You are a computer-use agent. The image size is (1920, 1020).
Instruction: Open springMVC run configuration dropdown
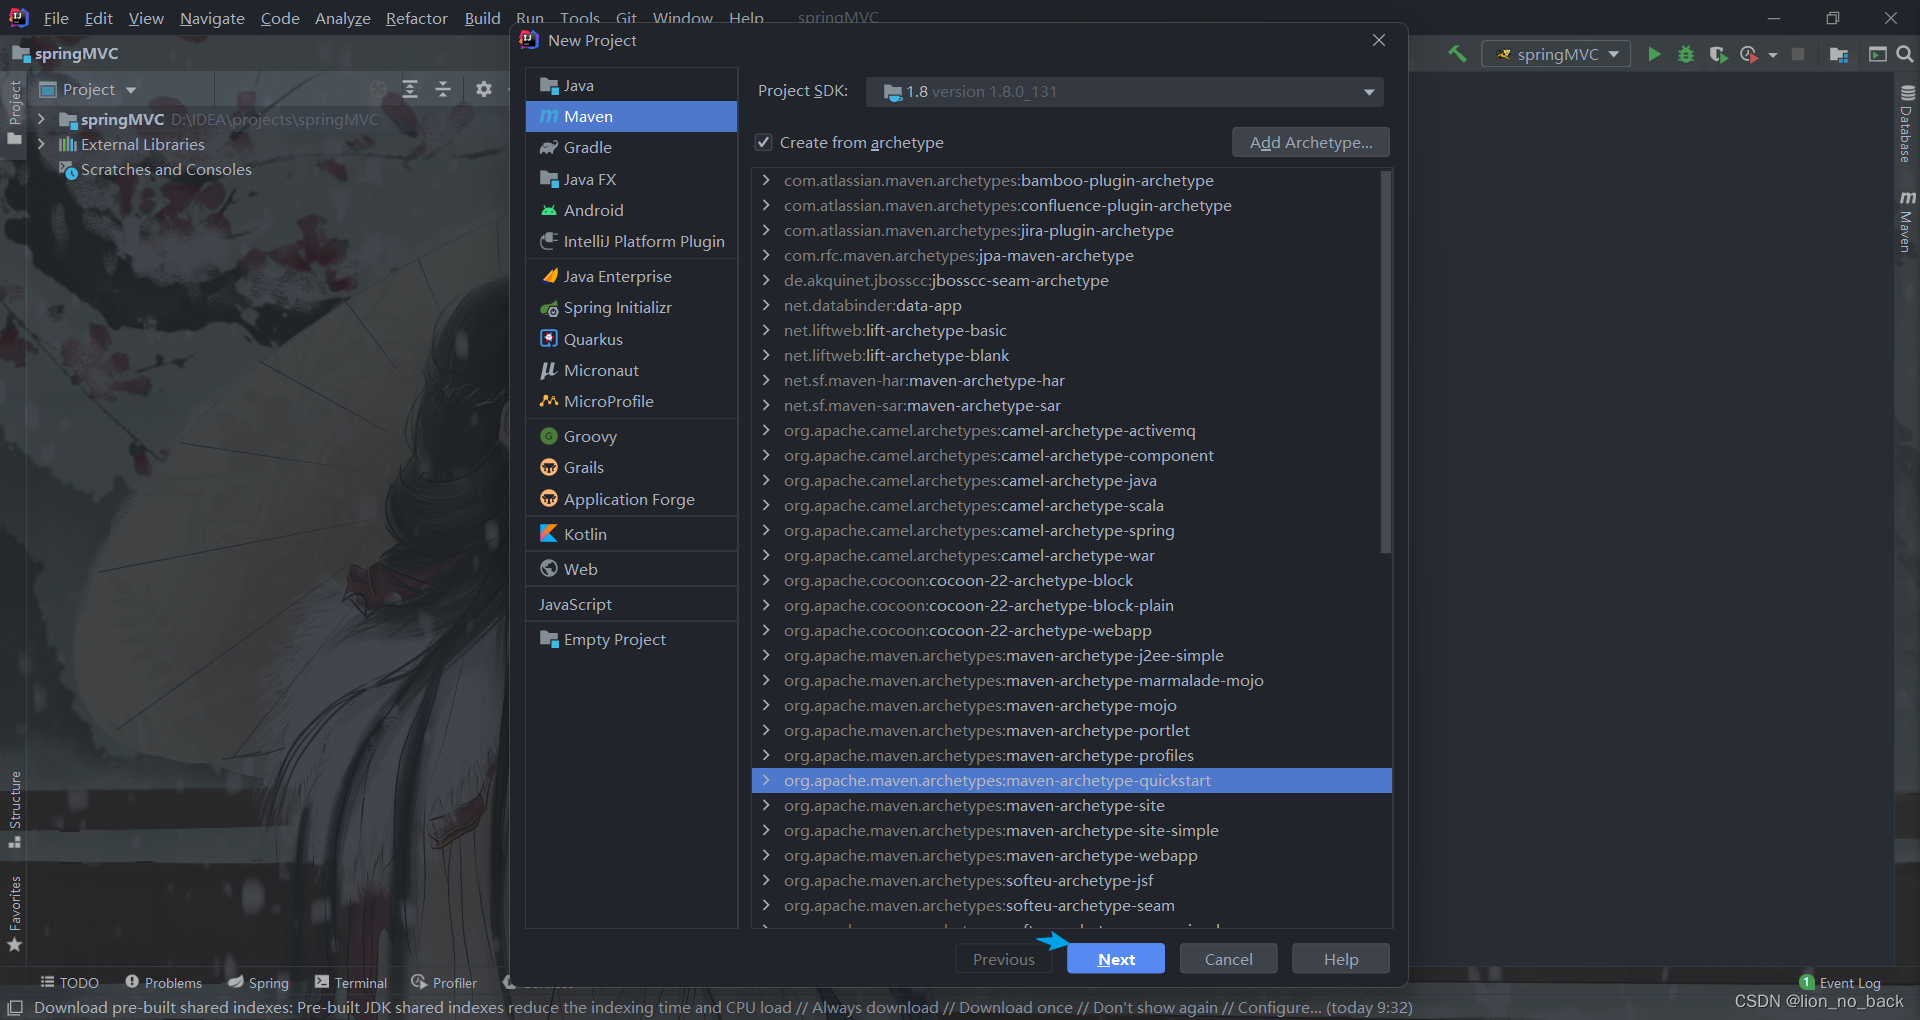pyautogui.click(x=1556, y=54)
